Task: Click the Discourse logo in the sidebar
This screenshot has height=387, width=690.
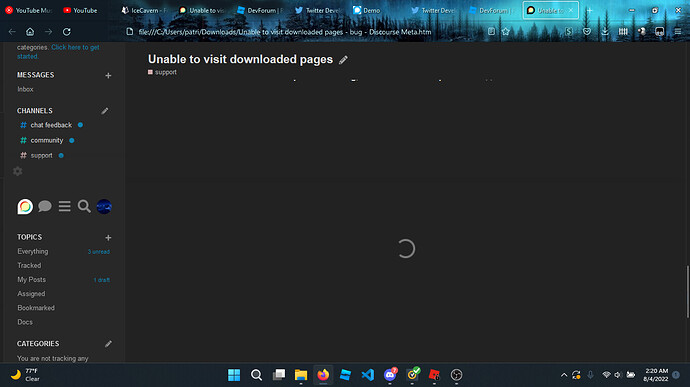Action: pyautogui.click(x=25, y=206)
